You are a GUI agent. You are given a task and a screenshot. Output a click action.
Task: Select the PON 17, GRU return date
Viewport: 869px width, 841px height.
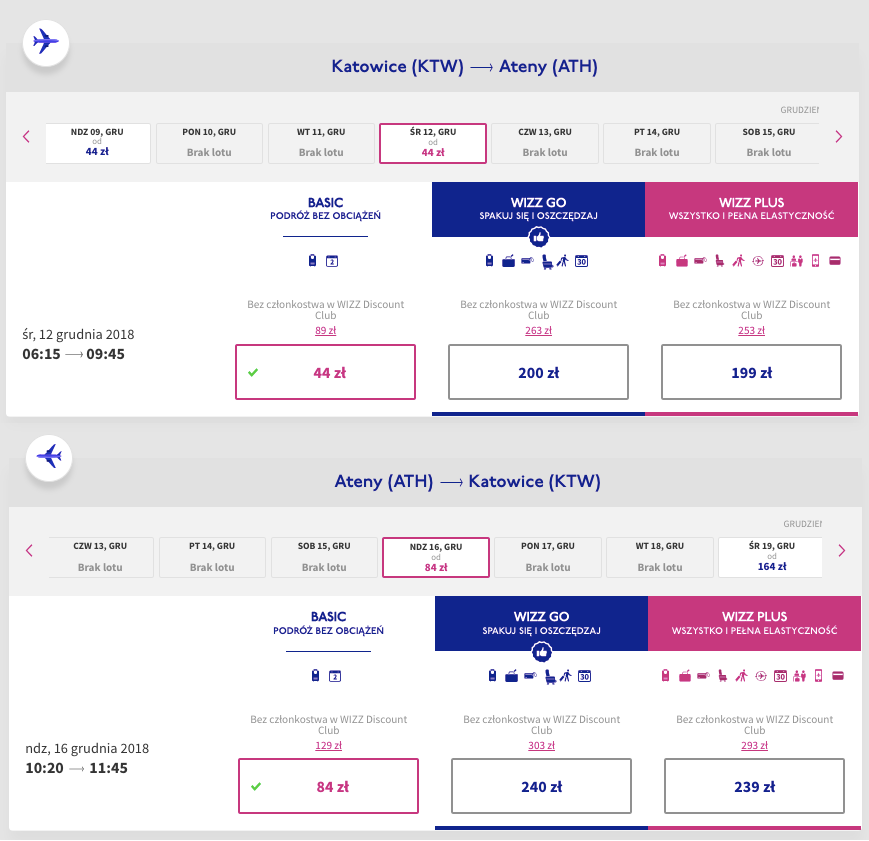click(x=548, y=557)
